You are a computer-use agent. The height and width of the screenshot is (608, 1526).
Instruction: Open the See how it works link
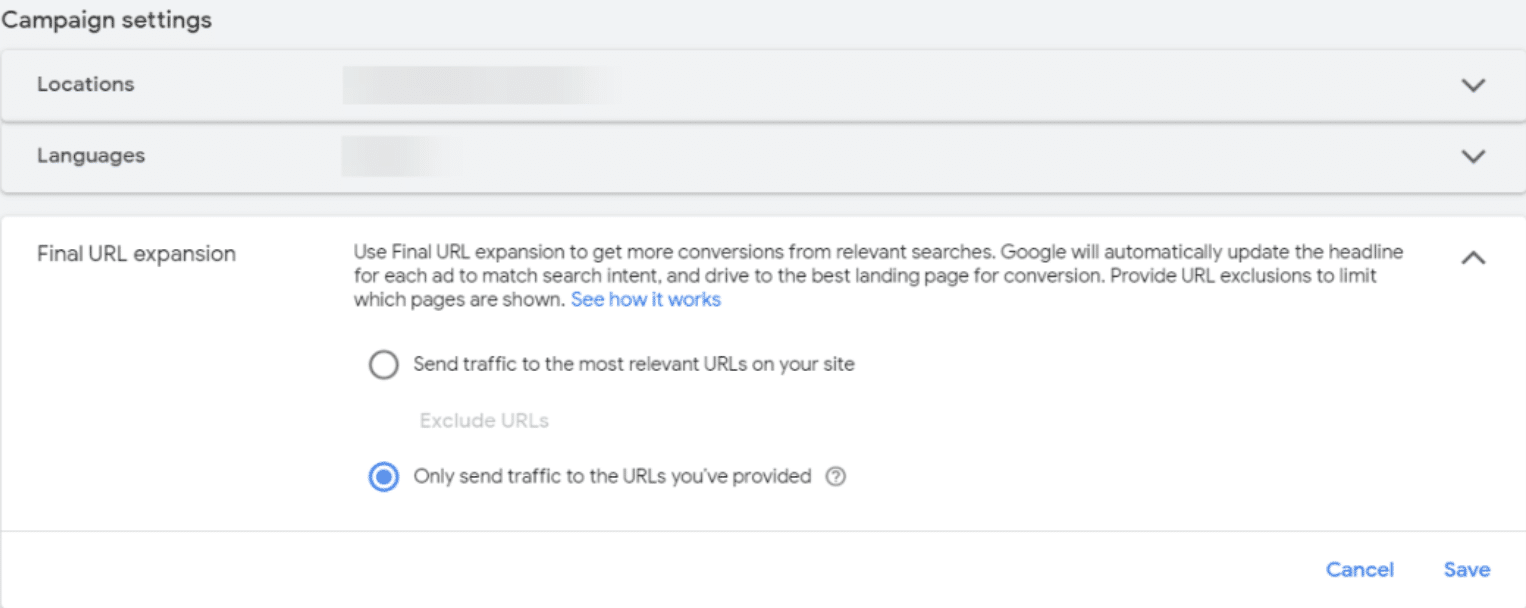pyautogui.click(x=646, y=300)
